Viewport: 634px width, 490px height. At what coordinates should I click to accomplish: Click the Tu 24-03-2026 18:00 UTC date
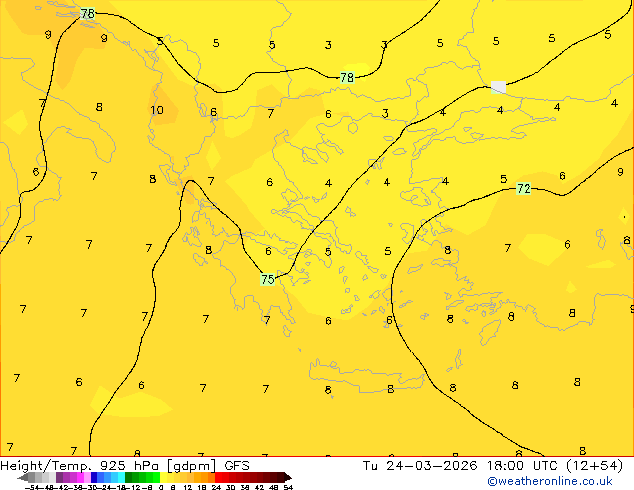coord(461,466)
